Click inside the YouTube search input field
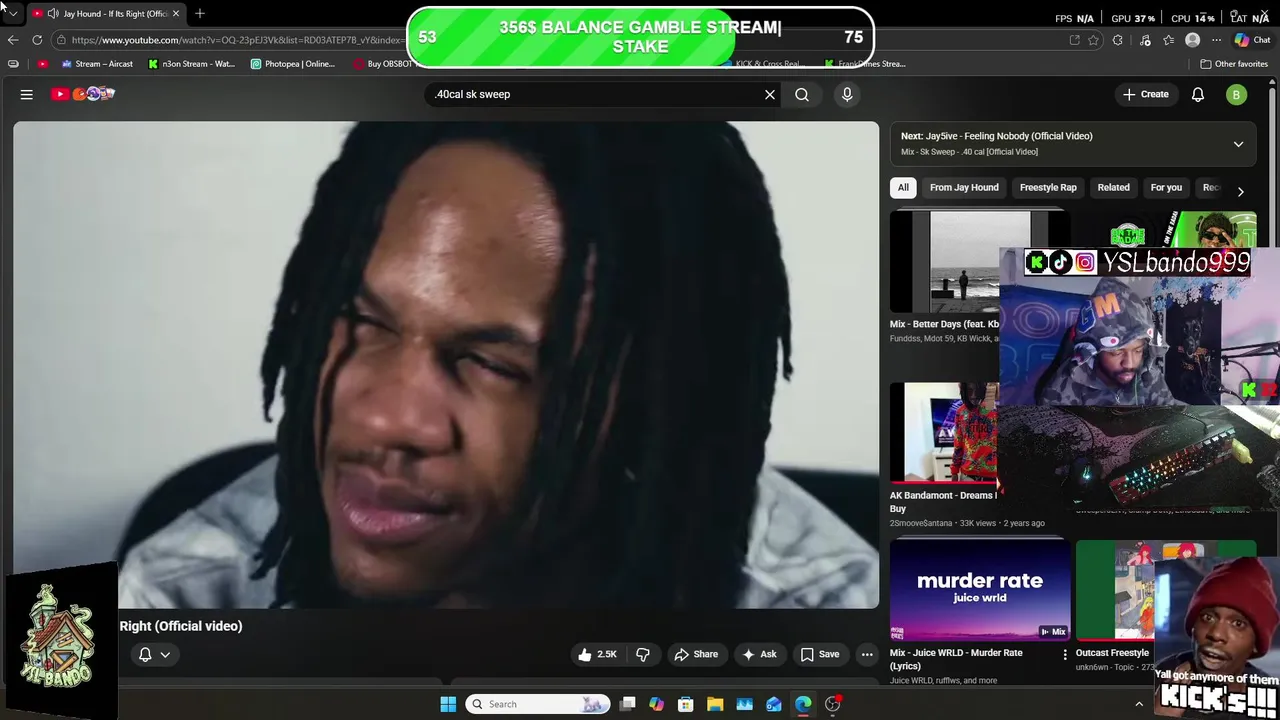Viewport: 1280px width, 720px height. pyautogui.click(x=595, y=94)
